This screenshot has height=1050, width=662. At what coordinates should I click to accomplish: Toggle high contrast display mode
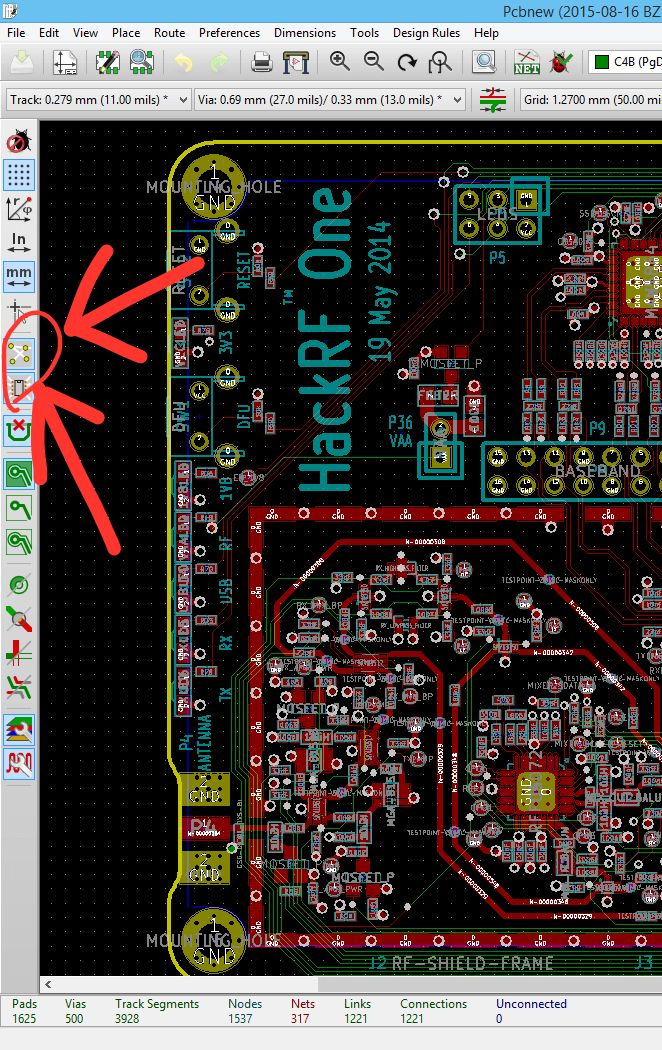tap(19, 686)
